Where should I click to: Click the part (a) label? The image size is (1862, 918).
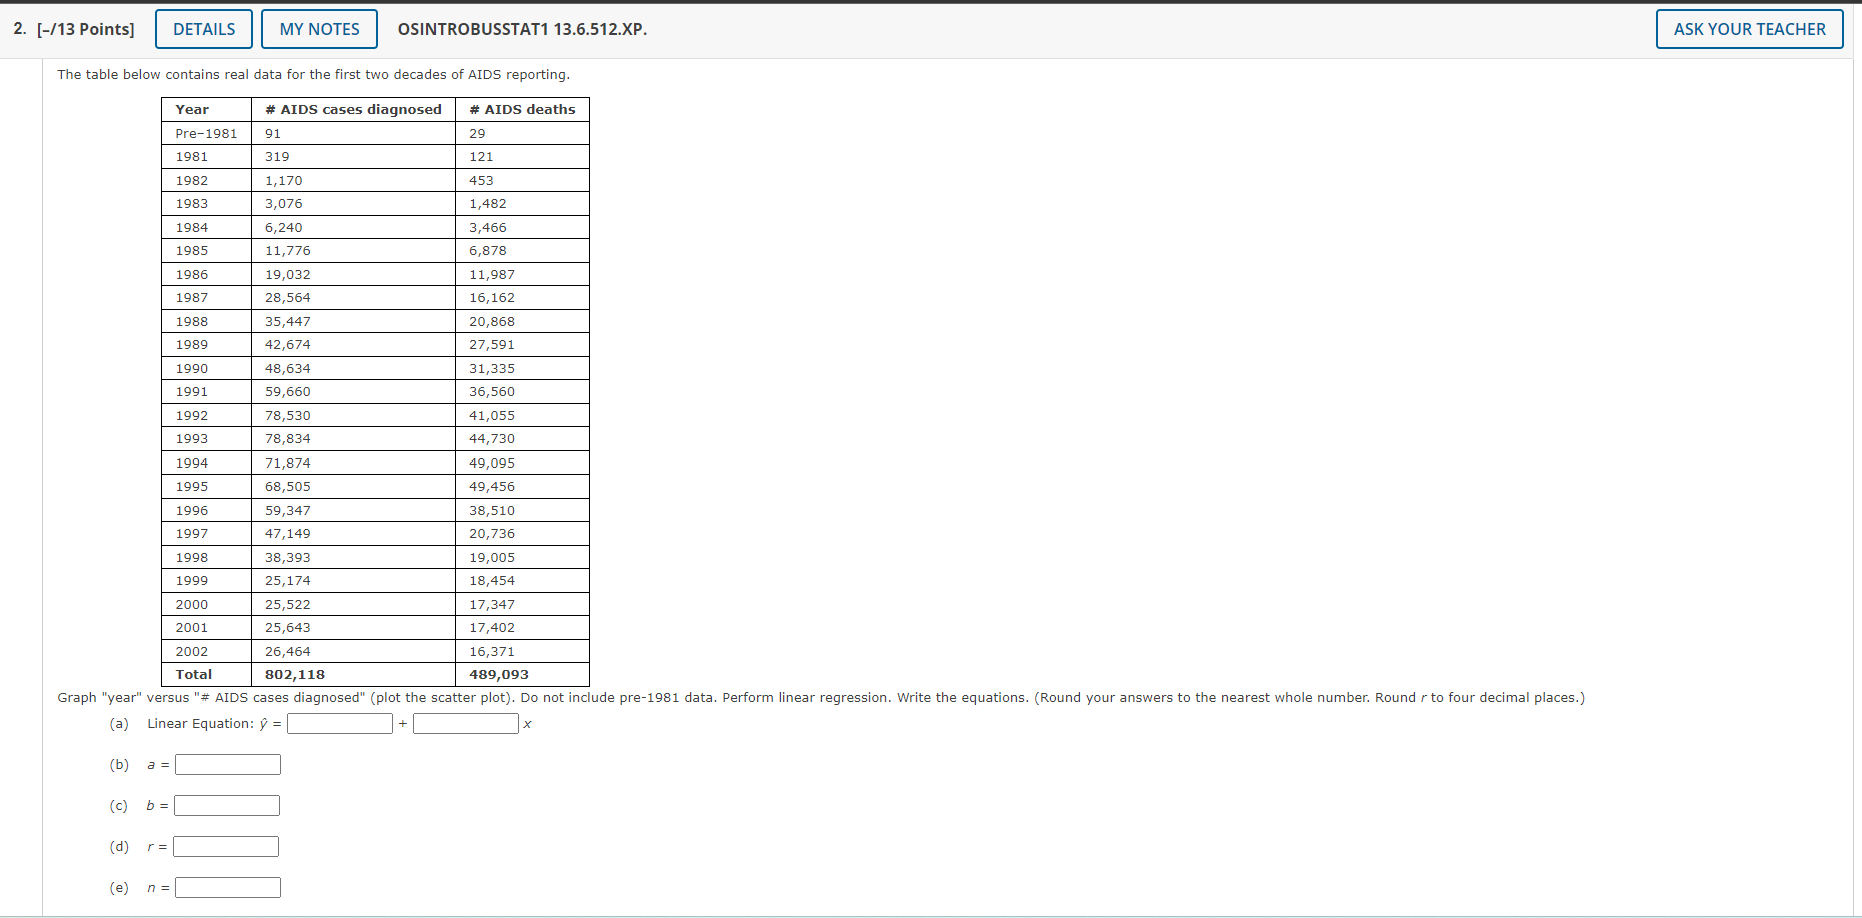click(x=119, y=723)
